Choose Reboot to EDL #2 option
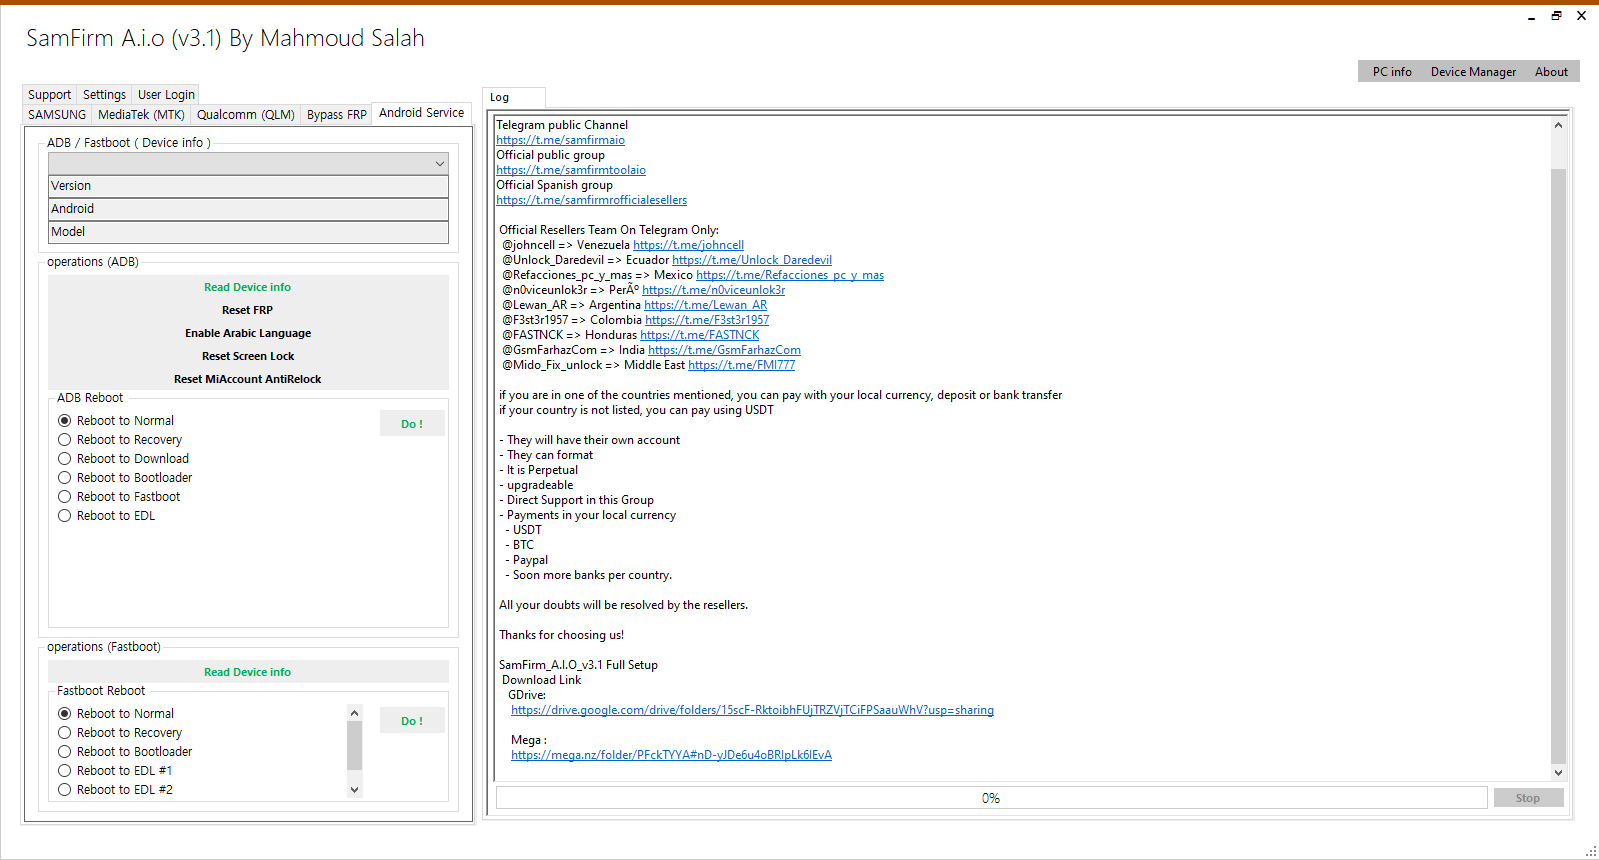The width and height of the screenshot is (1599, 860). (115, 790)
